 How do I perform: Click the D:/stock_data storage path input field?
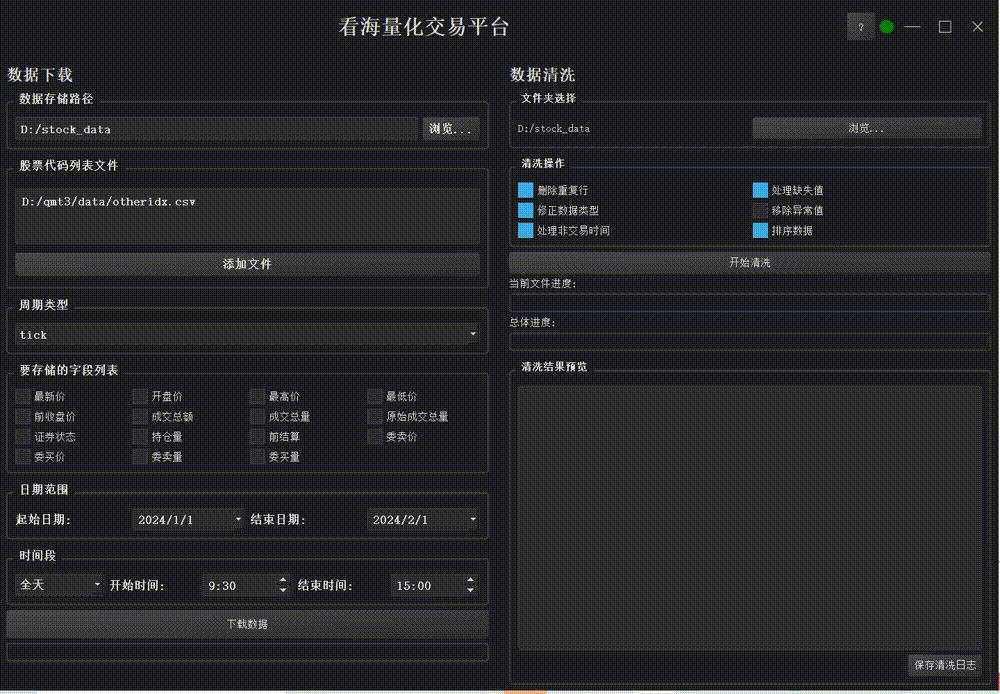click(x=215, y=128)
